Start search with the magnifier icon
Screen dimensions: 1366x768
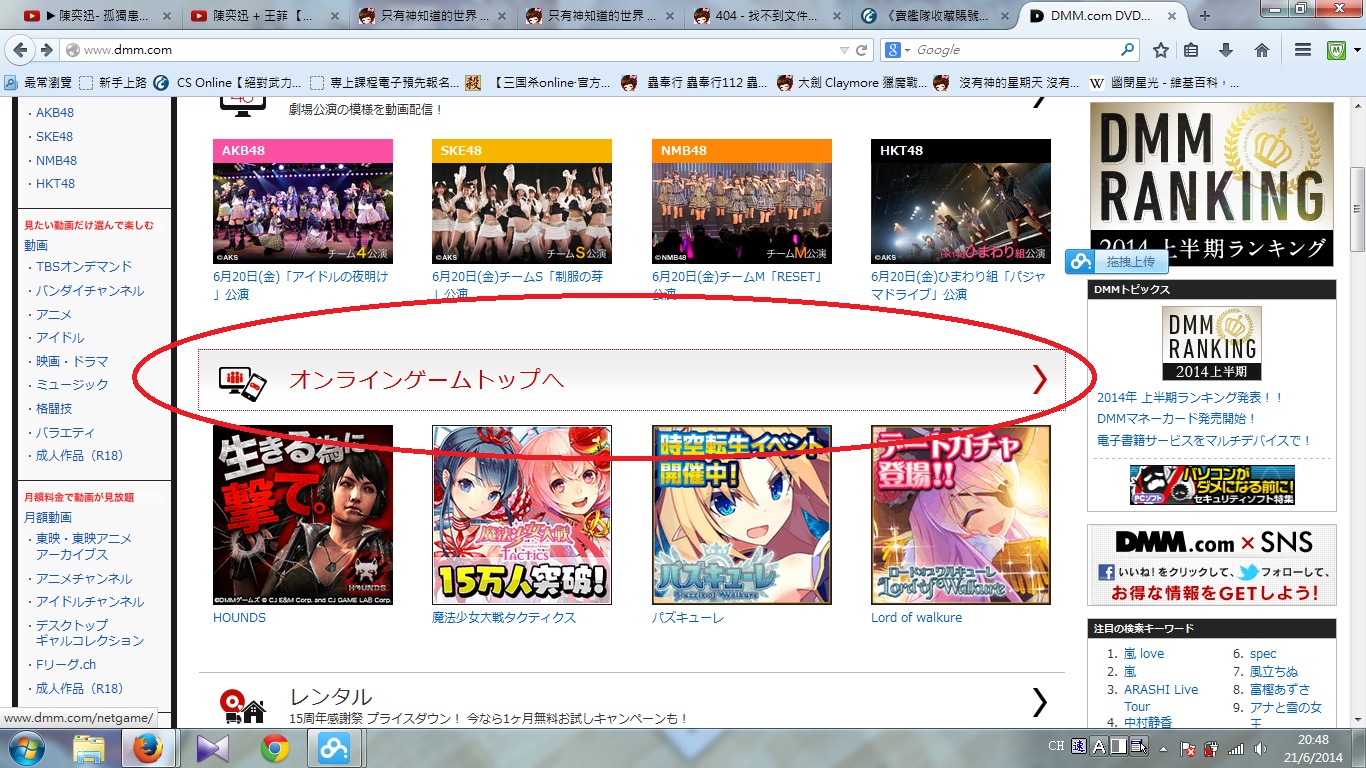pos(1128,50)
